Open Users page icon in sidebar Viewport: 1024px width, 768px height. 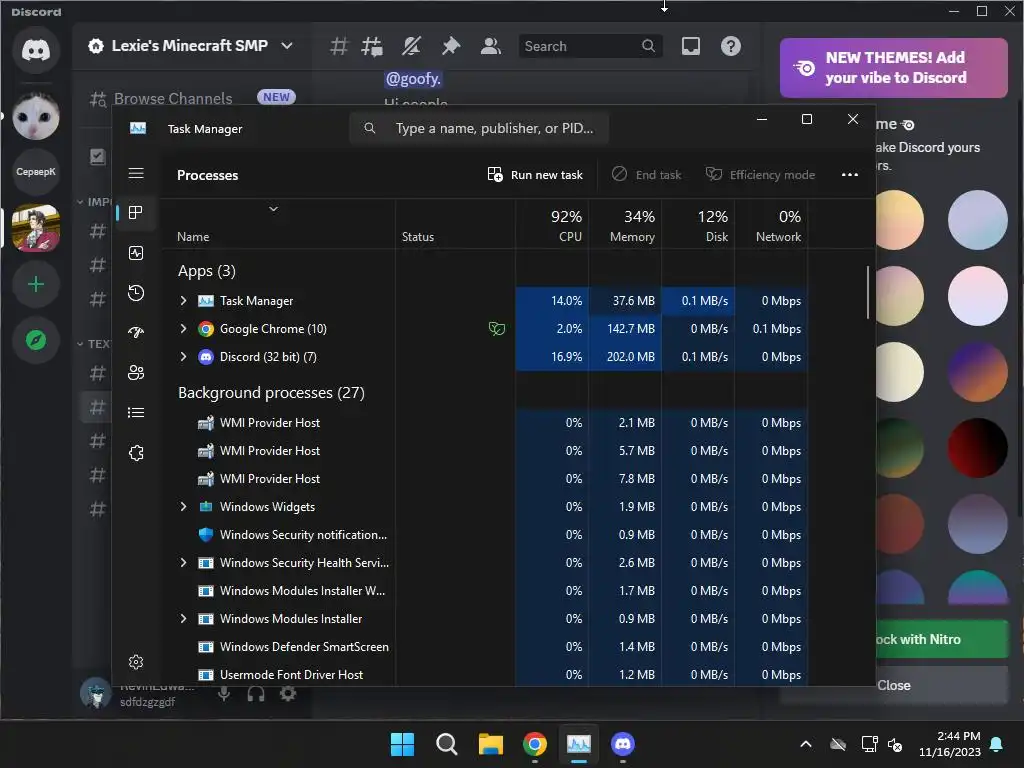click(x=136, y=372)
